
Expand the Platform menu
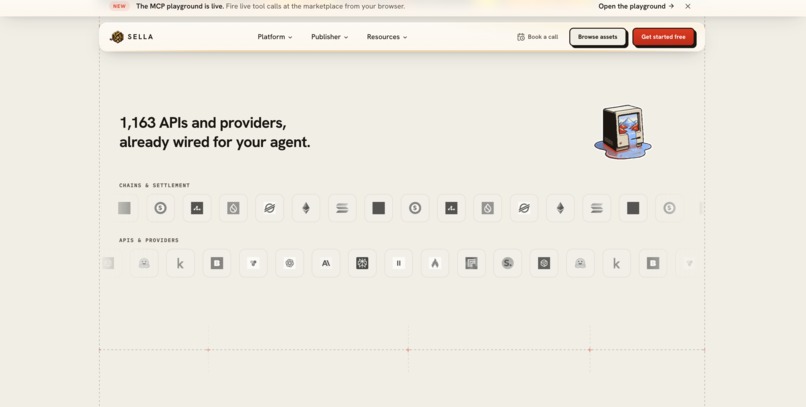(x=275, y=37)
